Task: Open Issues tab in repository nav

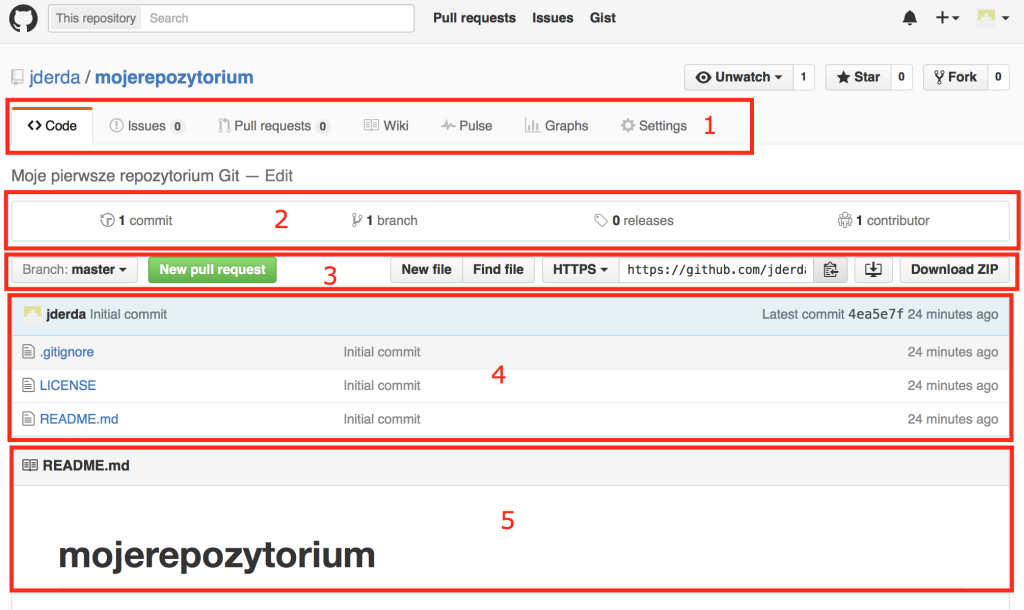Action: pos(147,125)
